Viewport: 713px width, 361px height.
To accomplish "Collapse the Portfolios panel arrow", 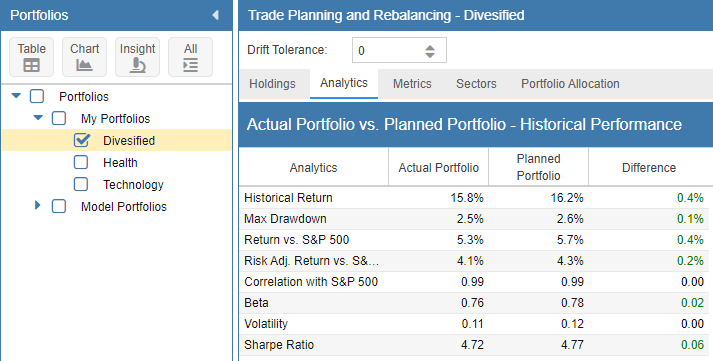I will point(216,15).
